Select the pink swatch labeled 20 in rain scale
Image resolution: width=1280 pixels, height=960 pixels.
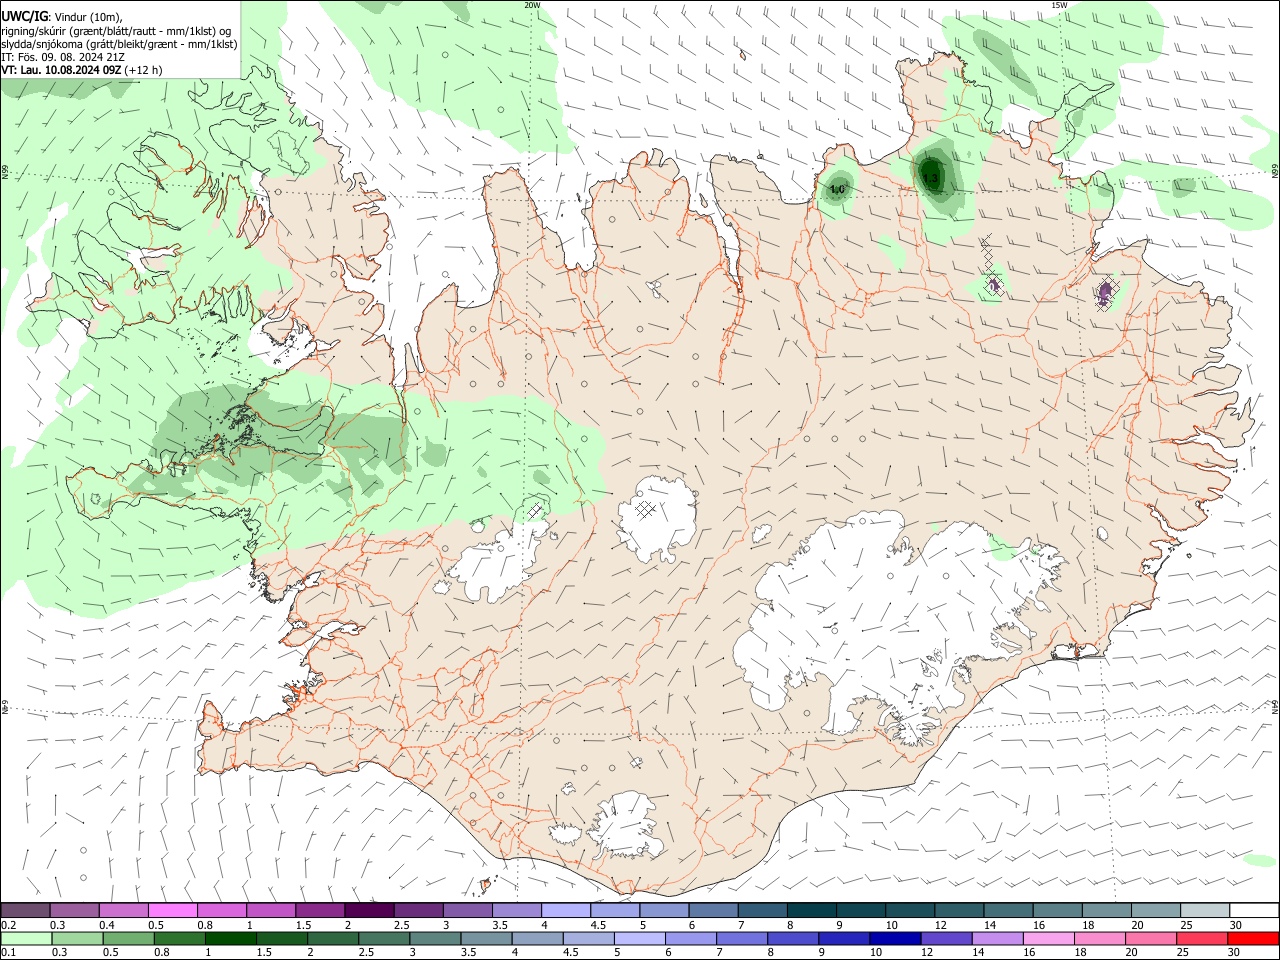tap(1150, 939)
